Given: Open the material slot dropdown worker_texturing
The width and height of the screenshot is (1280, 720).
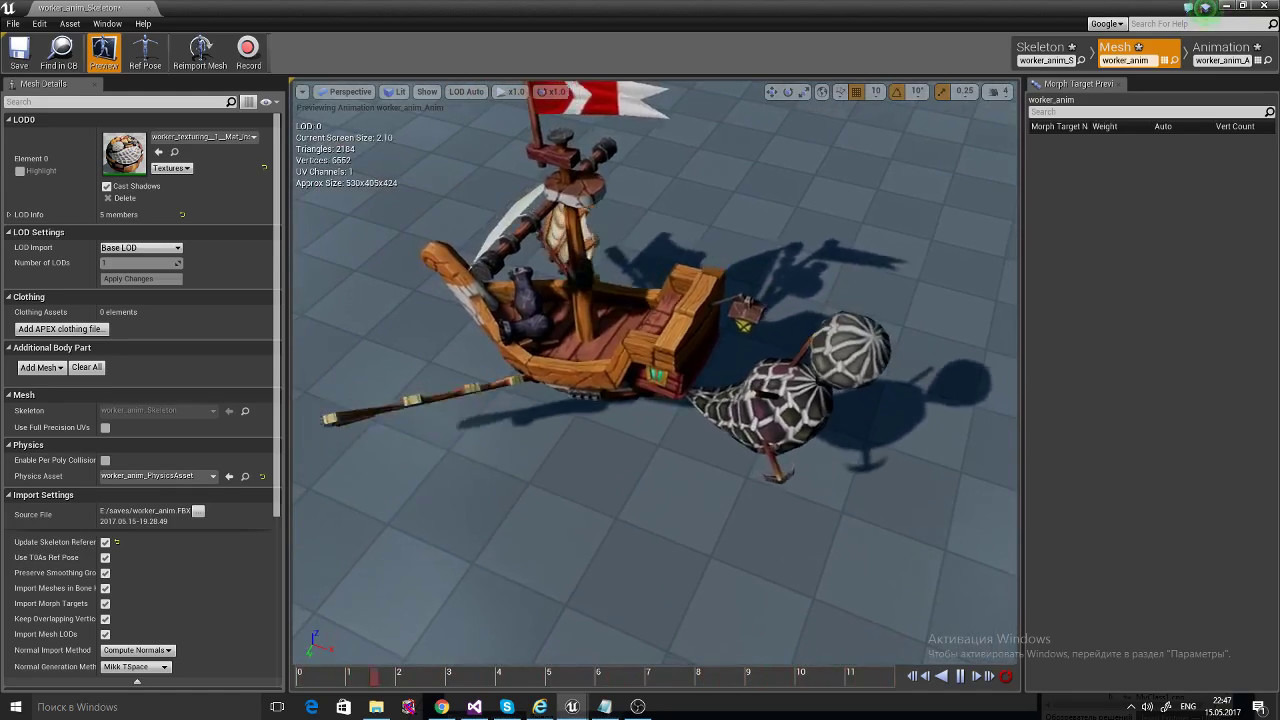Looking at the screenshot, I should coord(204,137).
